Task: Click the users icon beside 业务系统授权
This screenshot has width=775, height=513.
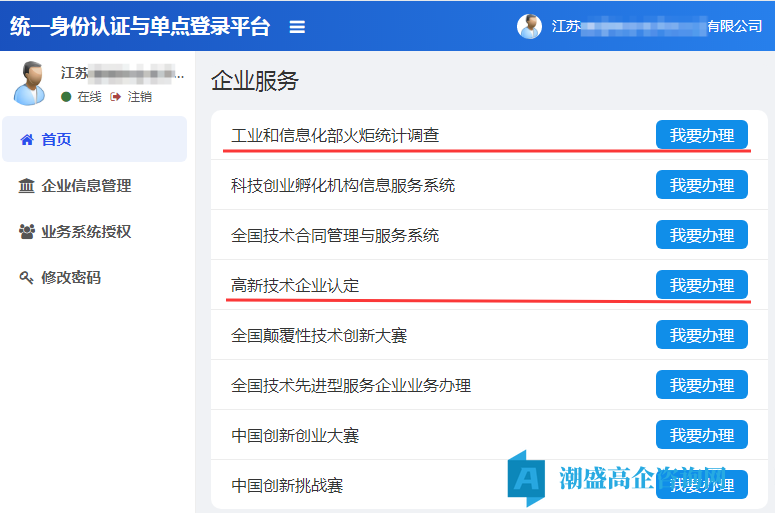Action: [x=27, y=232]
